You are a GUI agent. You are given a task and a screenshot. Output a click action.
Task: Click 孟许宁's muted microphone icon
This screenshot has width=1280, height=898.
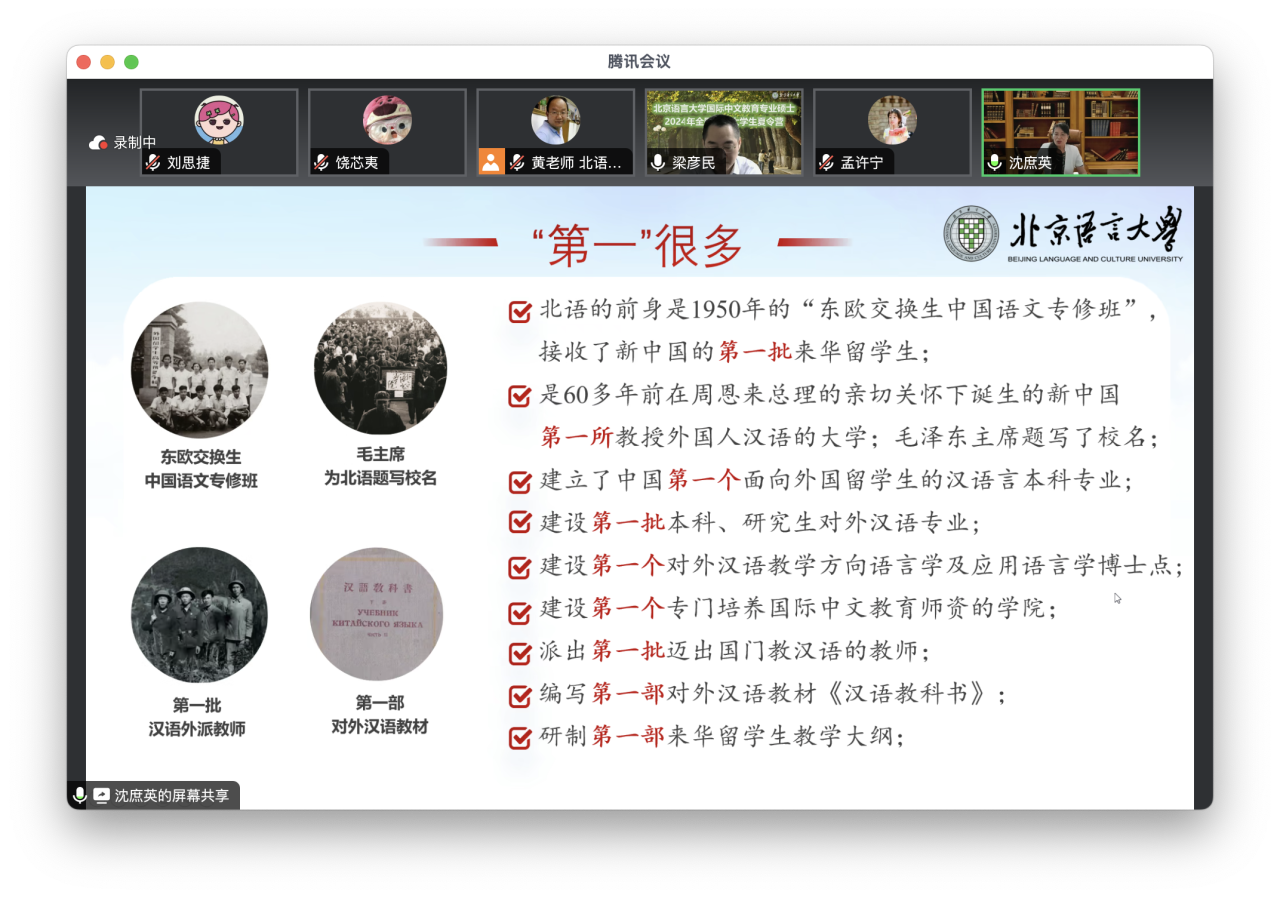coord(826,162)
